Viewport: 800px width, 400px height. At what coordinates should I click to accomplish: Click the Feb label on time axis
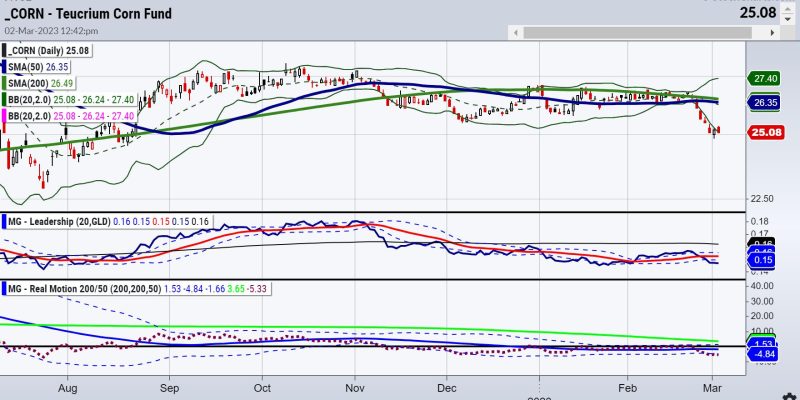(x=627, y=385)
